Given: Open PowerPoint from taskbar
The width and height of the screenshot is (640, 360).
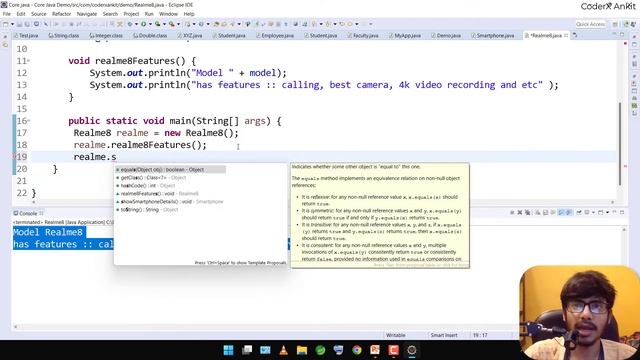Looking at the screenshot, I should (375, 350).
